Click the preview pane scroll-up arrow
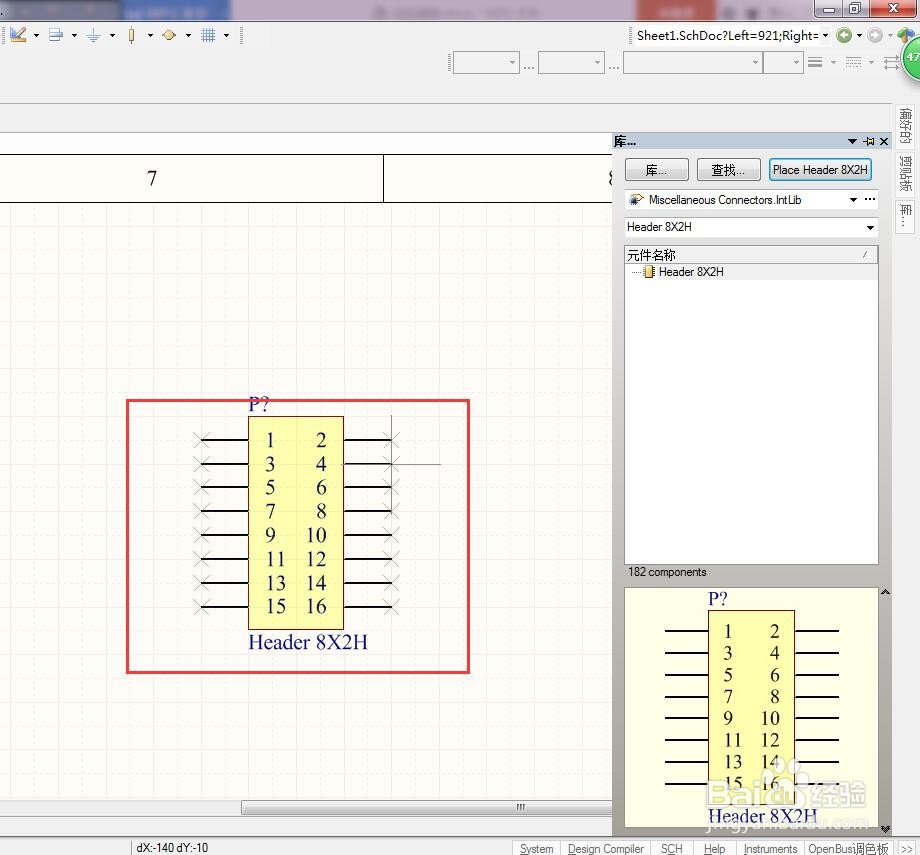920x855 pixels. (885, 592)
